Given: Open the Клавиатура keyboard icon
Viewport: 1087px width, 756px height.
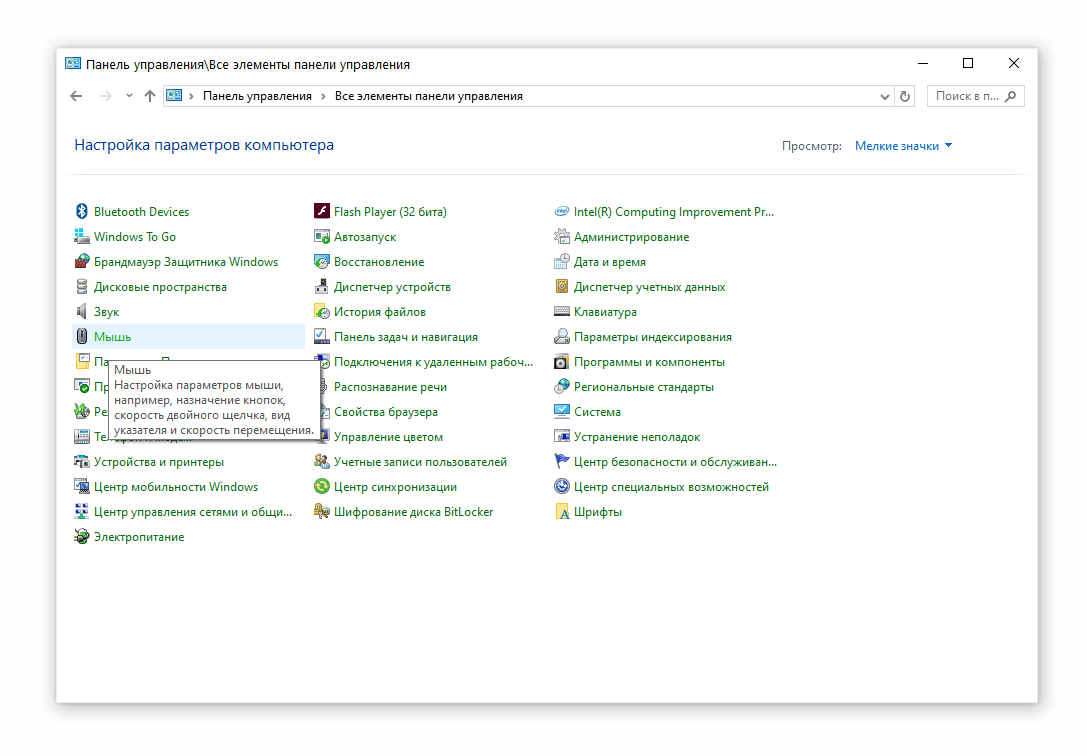Looking at the screenshot, I should (x=562, y=311).
